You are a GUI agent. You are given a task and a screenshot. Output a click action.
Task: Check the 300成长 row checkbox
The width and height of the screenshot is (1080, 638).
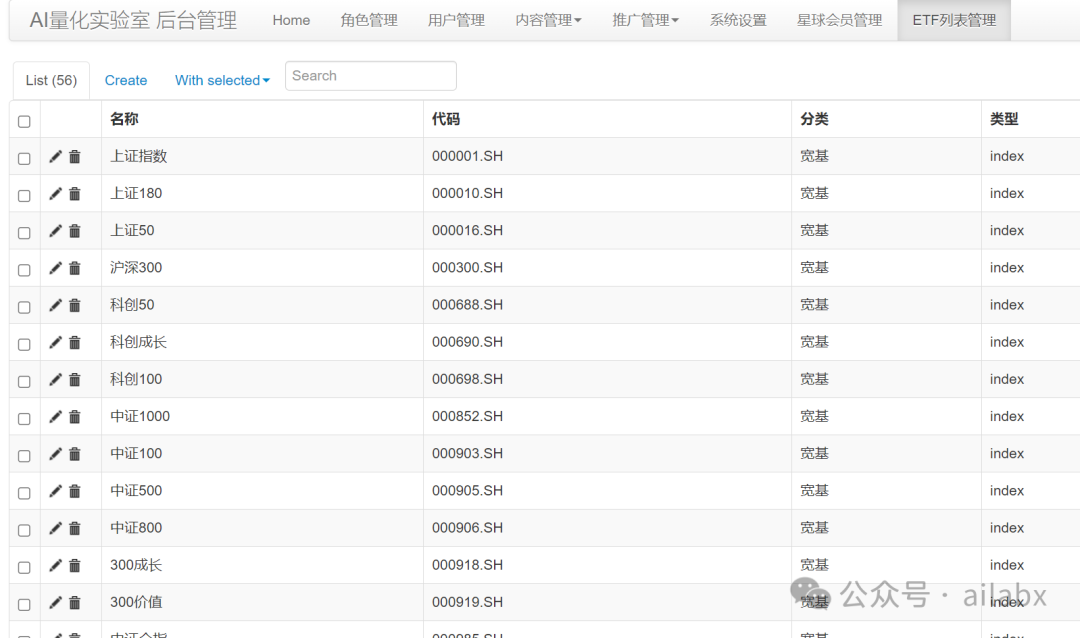(x=24, y=568)
